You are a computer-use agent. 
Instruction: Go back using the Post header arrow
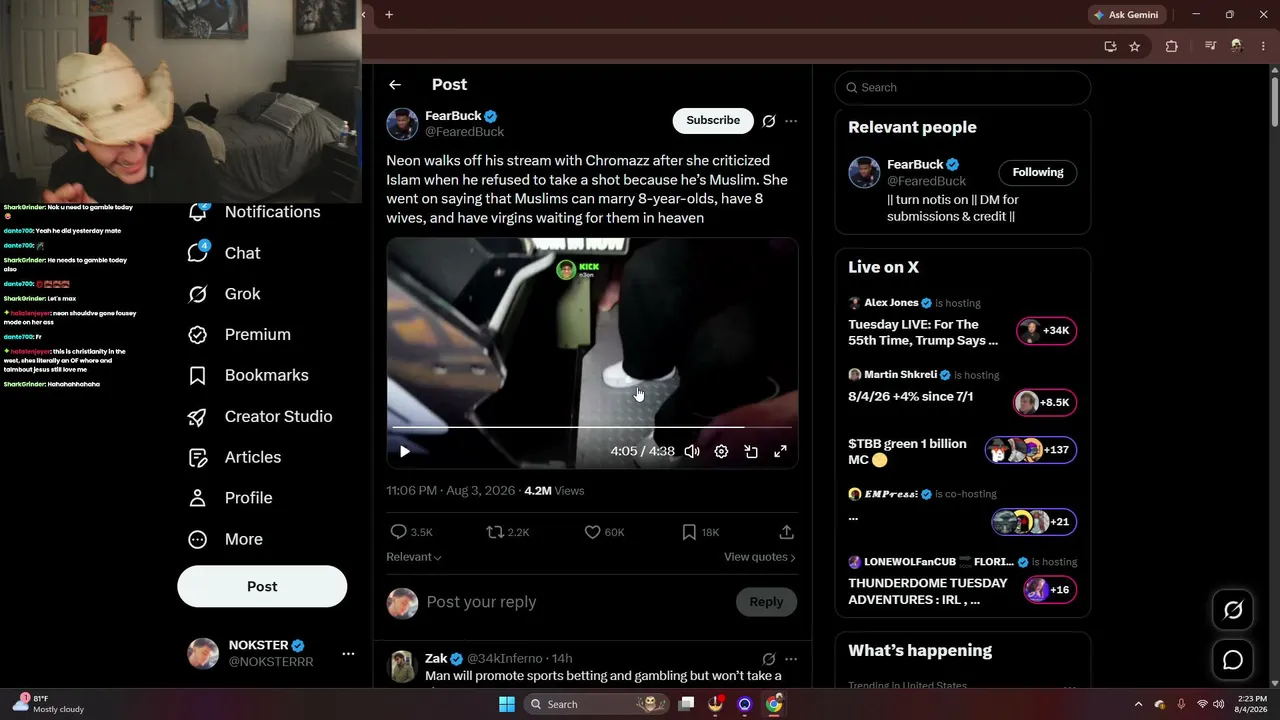pyautogui.click(x=395, y=85)
